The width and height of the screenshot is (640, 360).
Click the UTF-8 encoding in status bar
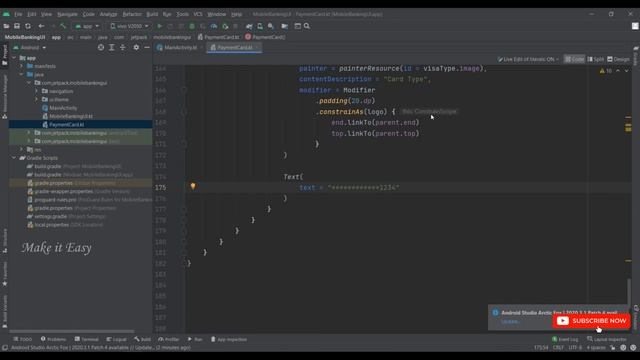pyautogui.click(x=575, y=348)
